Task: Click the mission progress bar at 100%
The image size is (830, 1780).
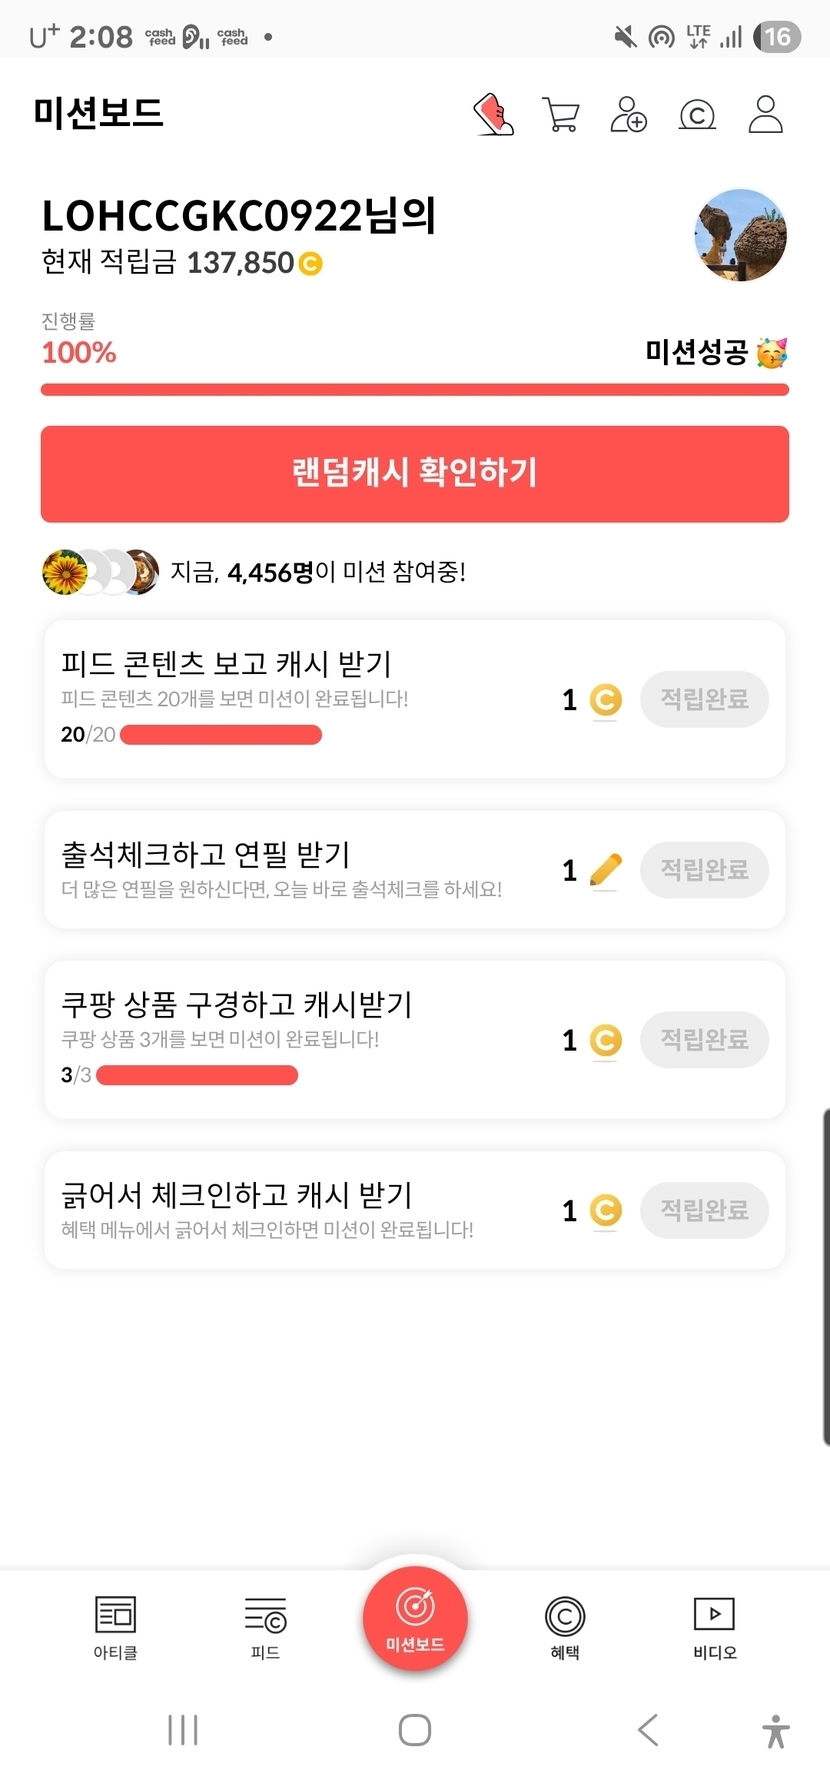Action: pos(415,389)
